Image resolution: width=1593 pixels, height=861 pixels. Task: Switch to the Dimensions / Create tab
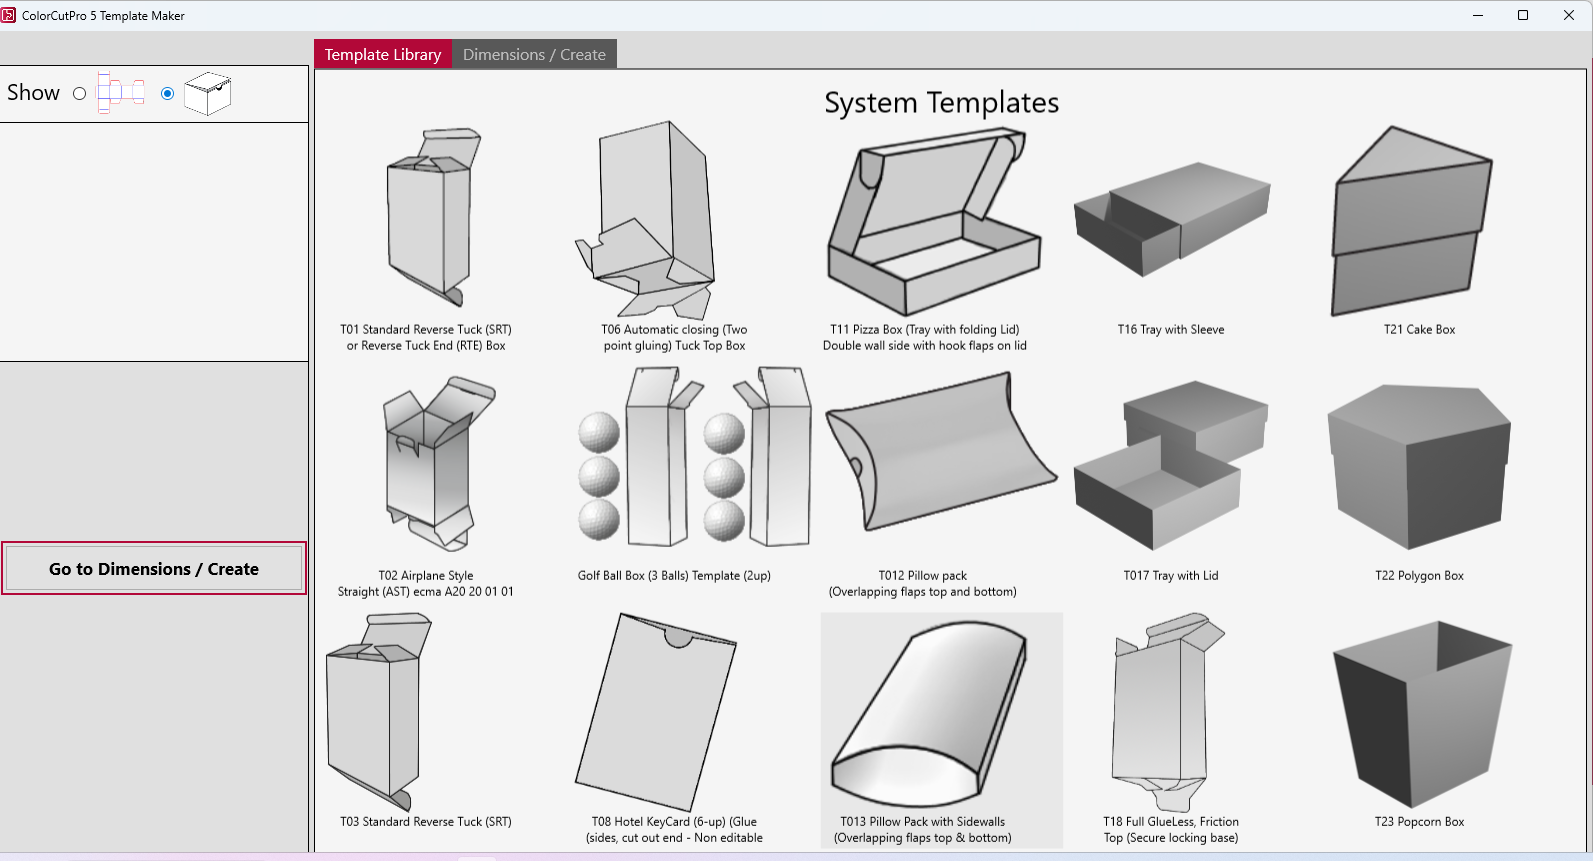click(534, 55)
